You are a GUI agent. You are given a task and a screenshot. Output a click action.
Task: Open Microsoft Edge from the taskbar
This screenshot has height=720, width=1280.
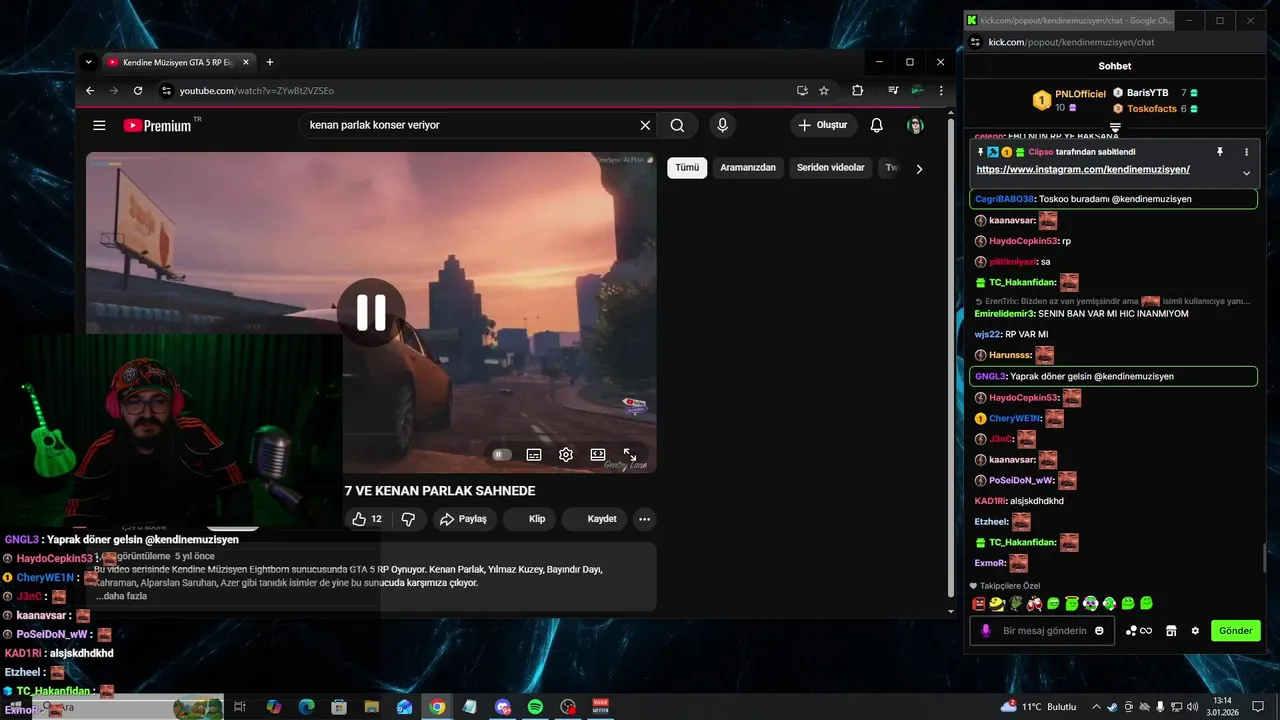pyautogui.click(x=306, y=707)
